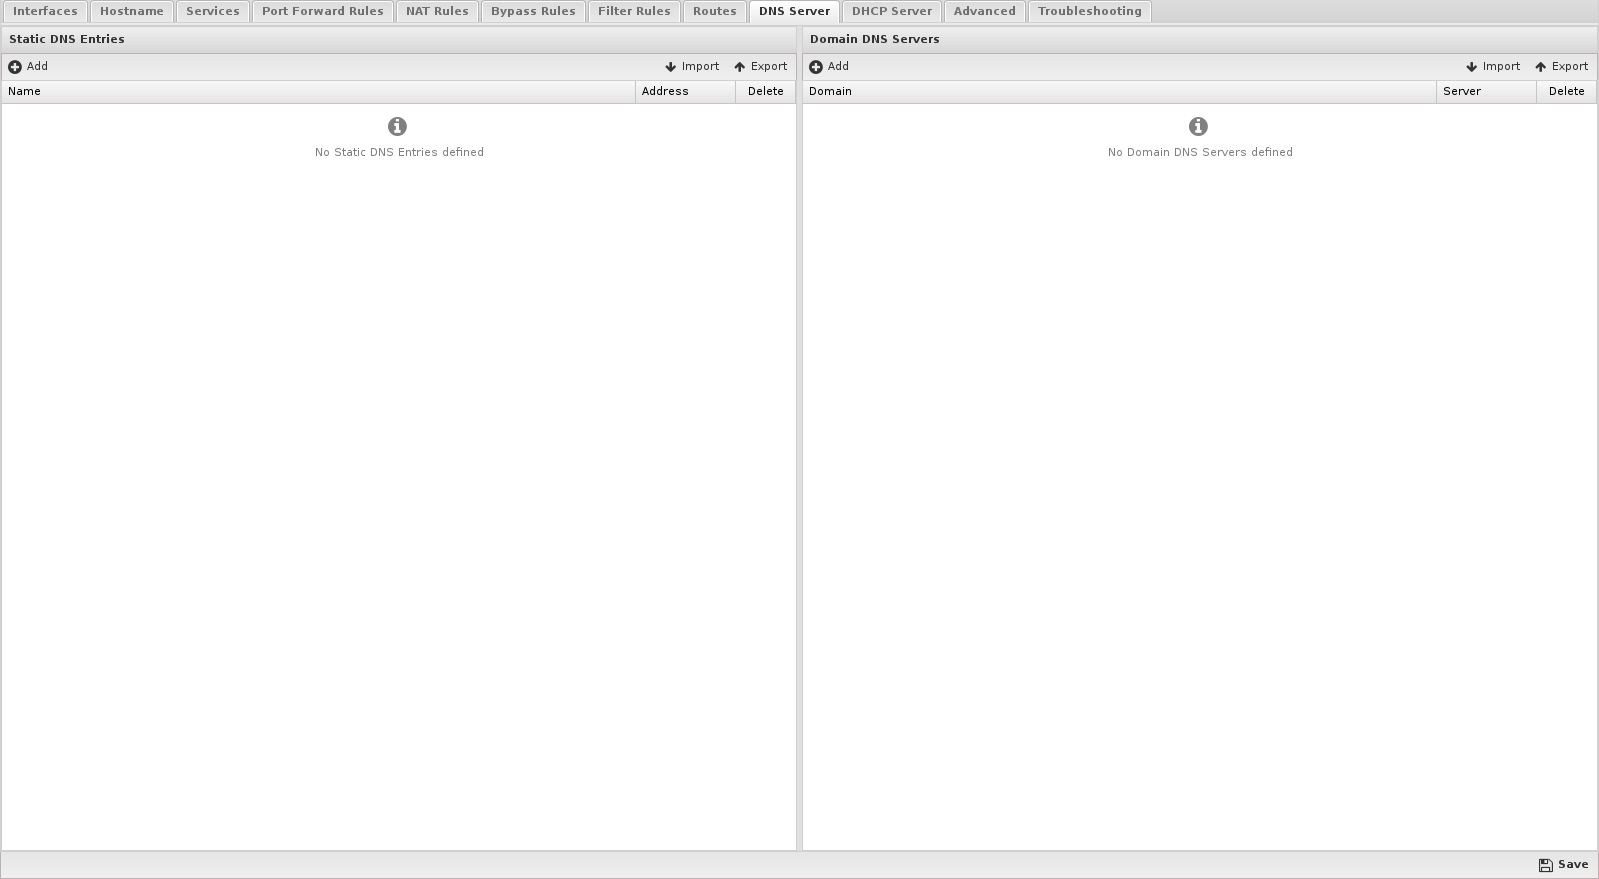Switch to Bypass Rules tab
Screen dimensions: 1599x879
point(533,11)
